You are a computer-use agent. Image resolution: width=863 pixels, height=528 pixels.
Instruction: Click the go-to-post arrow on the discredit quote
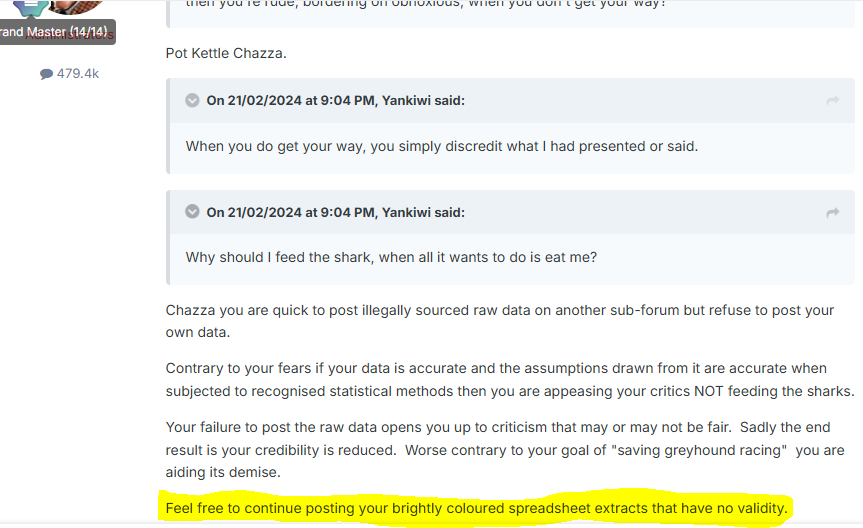tap(833, 101)
